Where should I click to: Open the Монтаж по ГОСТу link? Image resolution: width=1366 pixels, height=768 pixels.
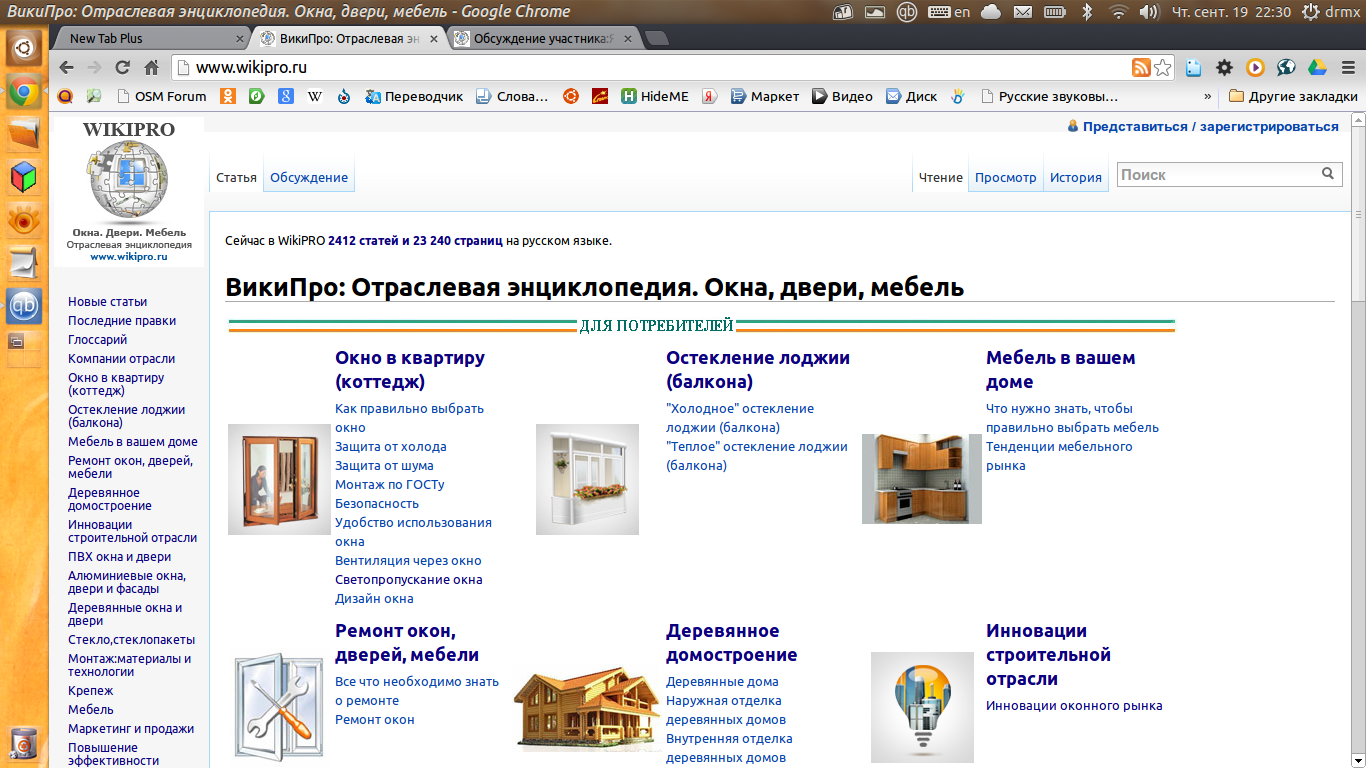click(x=390, y=484)
